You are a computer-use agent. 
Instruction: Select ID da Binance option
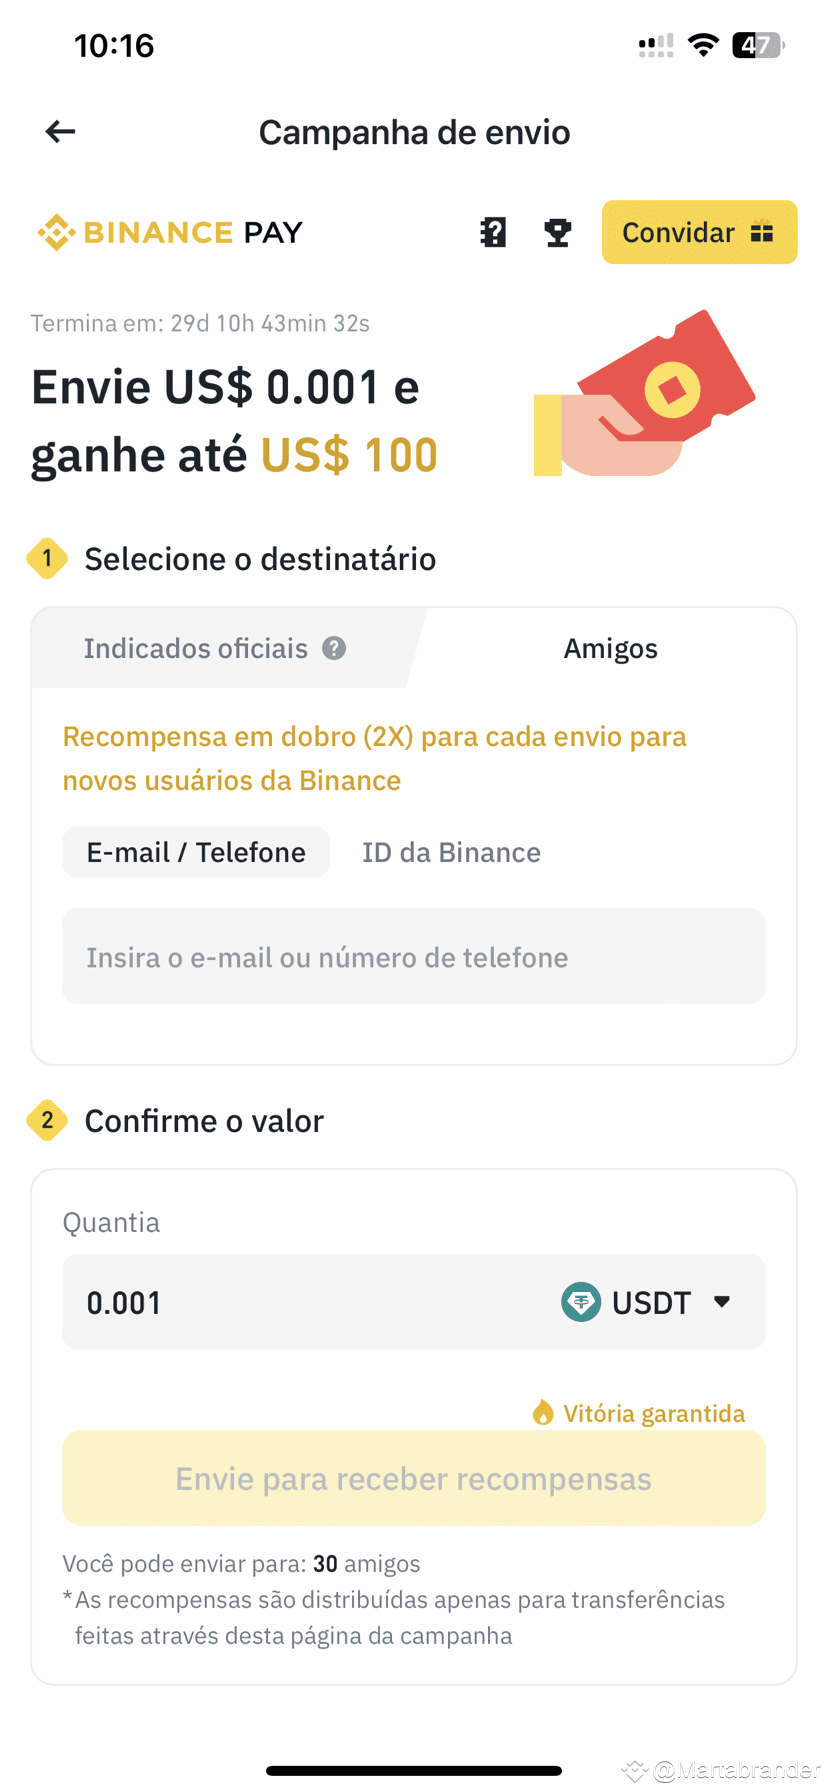coord(451,852)
